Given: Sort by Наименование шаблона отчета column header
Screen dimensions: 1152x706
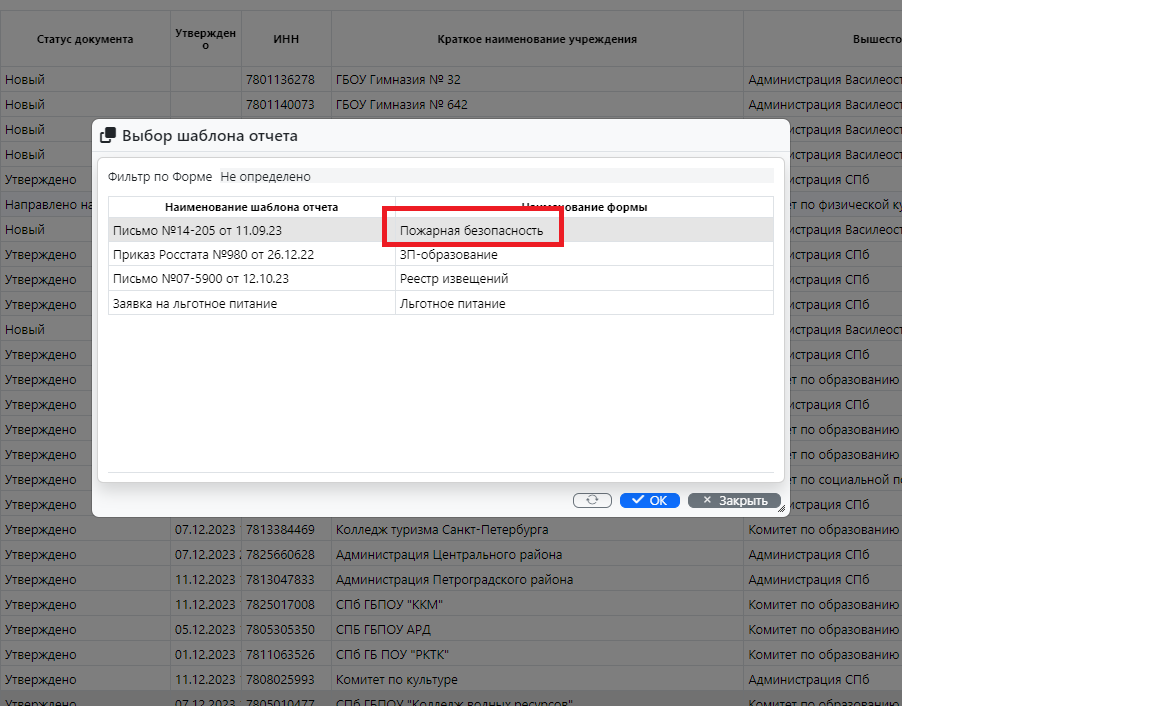Looking at the screenshot, I should [251, 207].
